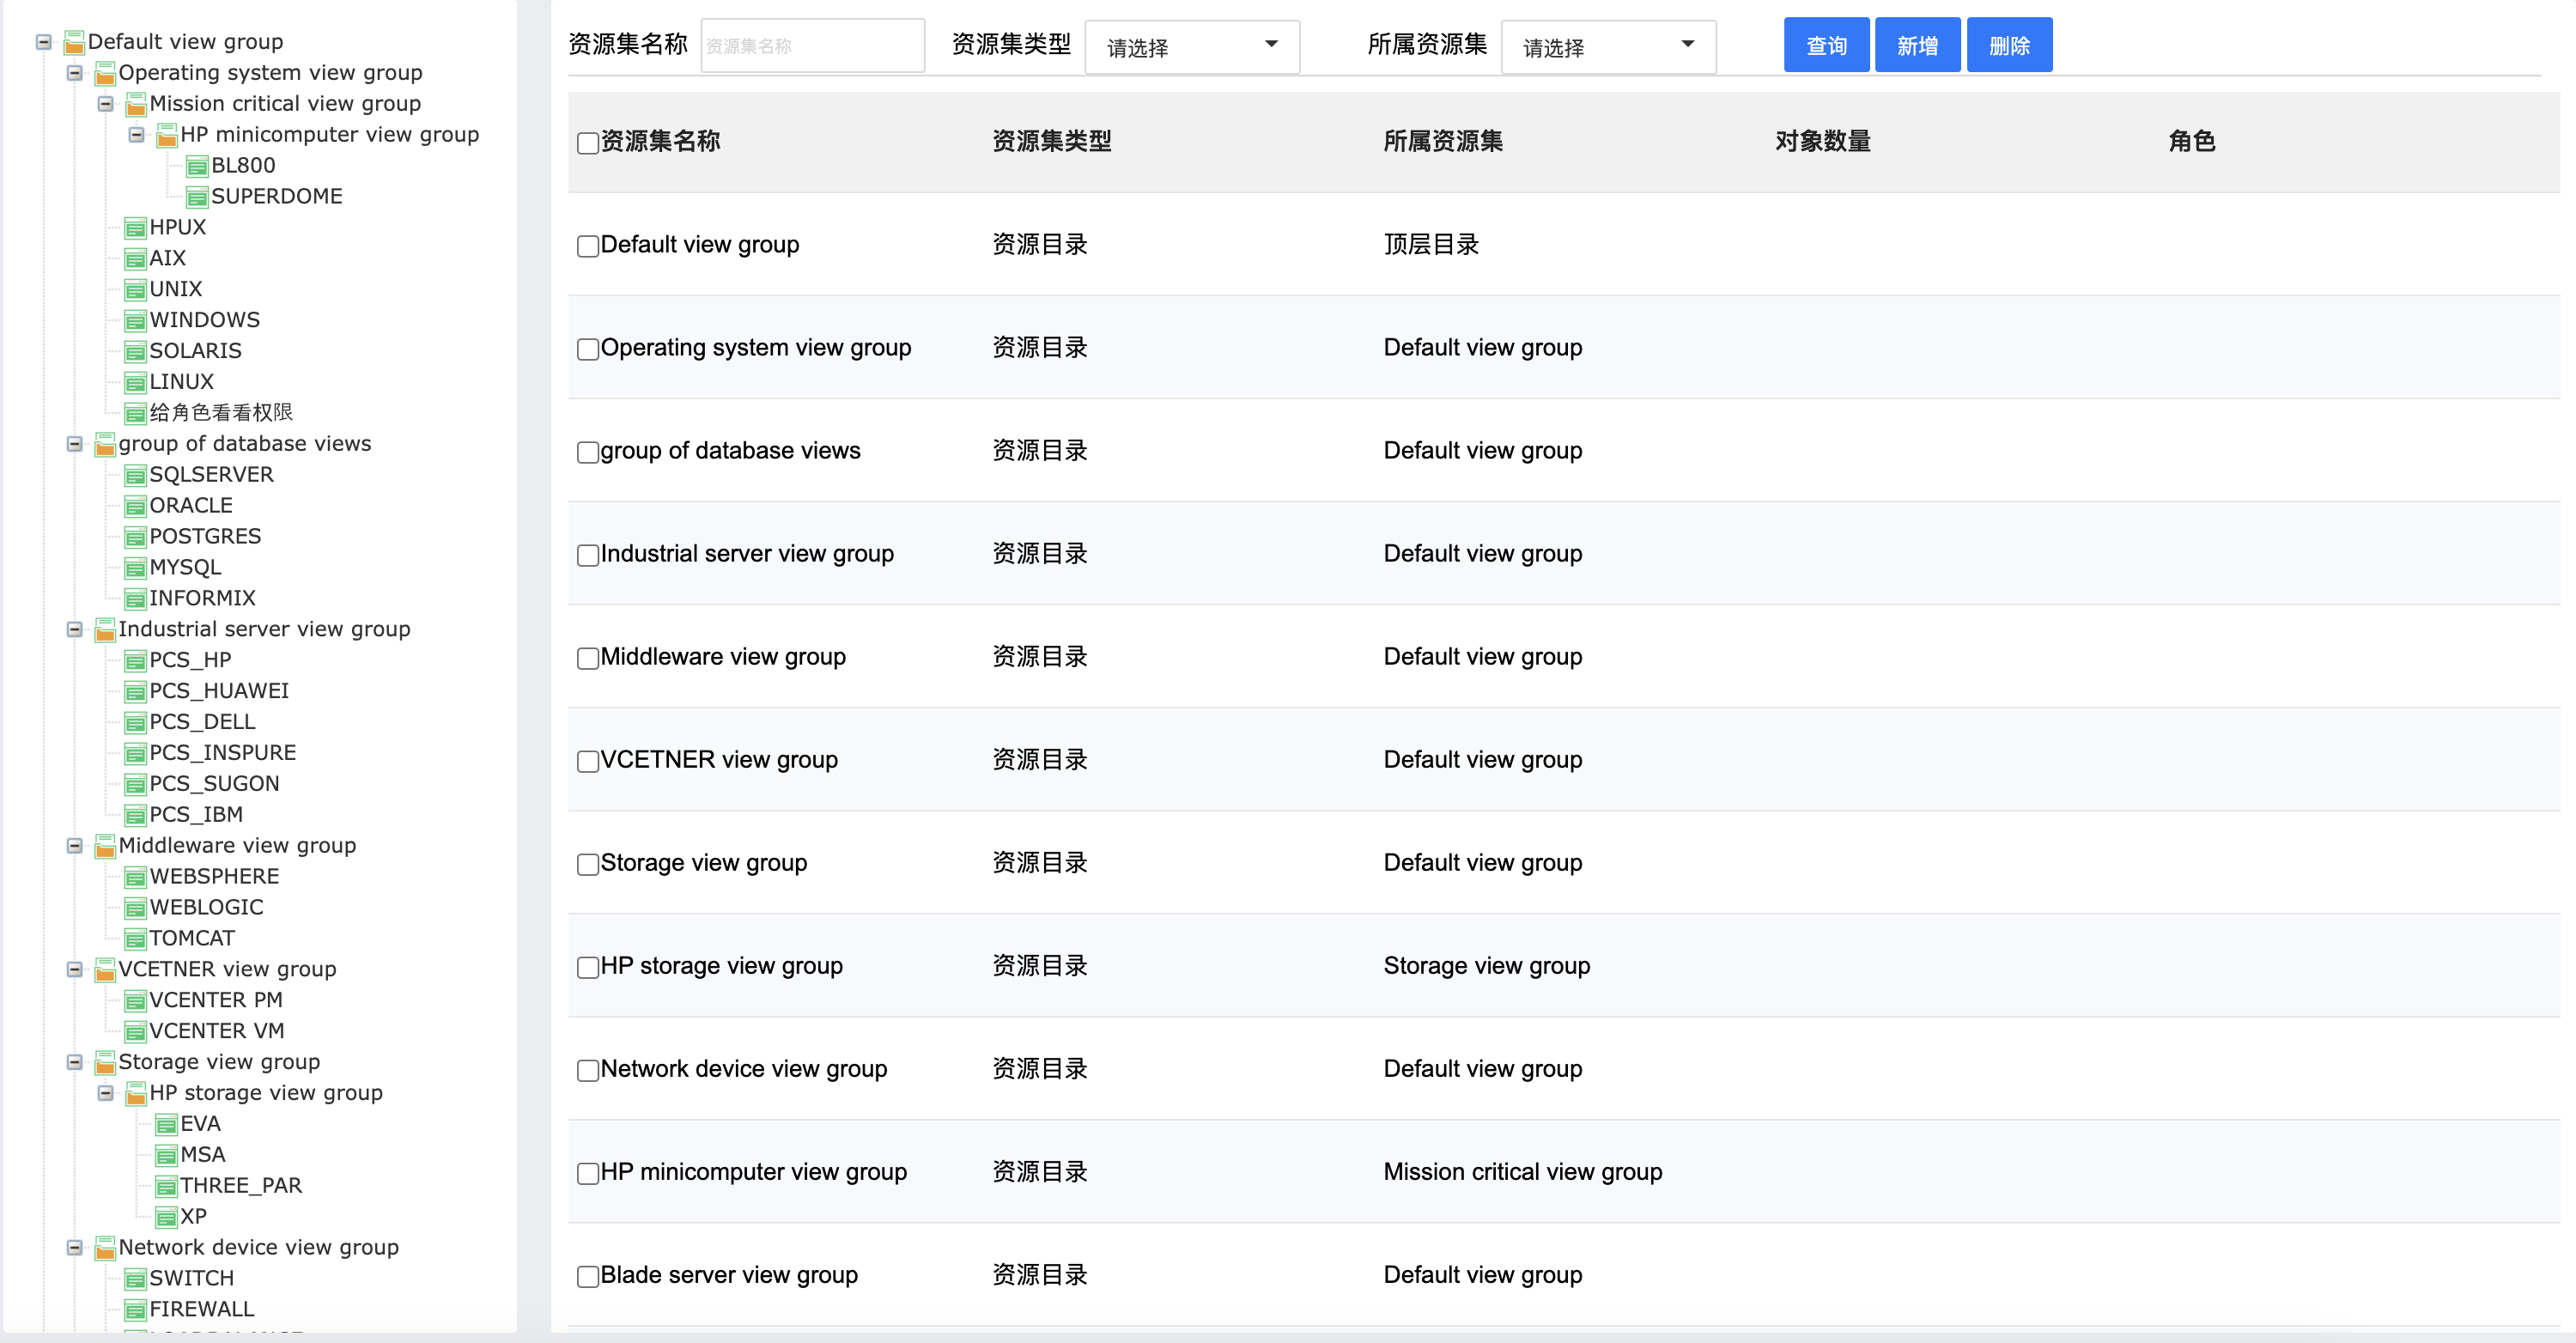Click the VCETNER view group folder icon
This screenshot has width=2576, height=1343.
tap(105, 970)
